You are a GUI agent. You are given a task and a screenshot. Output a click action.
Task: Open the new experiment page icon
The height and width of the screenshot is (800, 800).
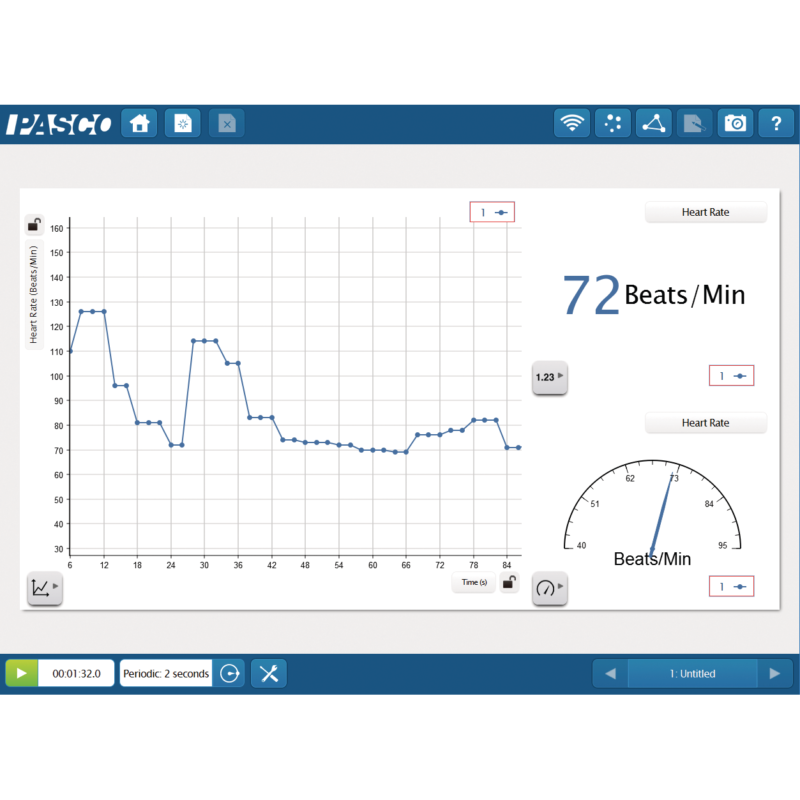pos(183,123)
